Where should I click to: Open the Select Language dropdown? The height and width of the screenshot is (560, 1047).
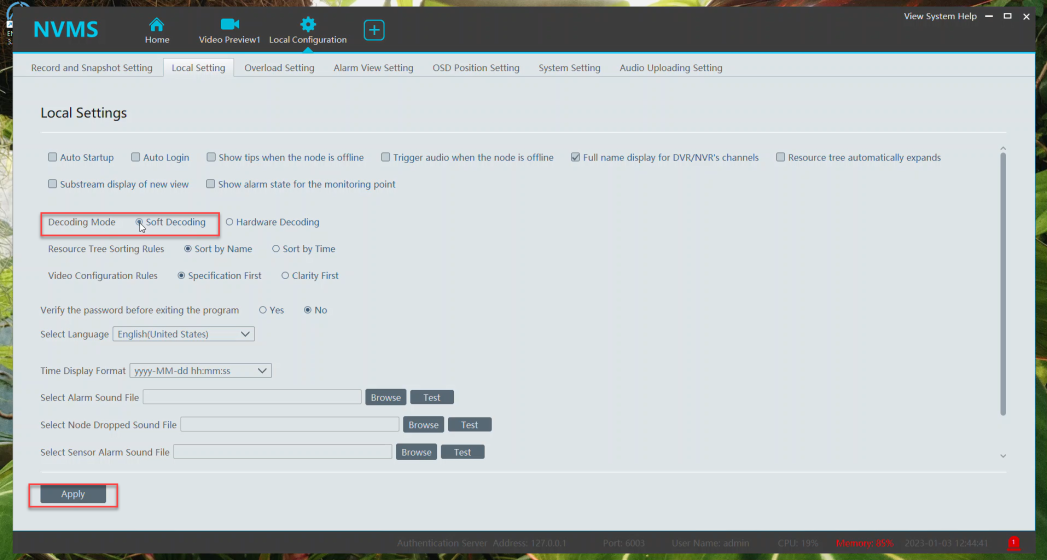[x=183, y=334]
